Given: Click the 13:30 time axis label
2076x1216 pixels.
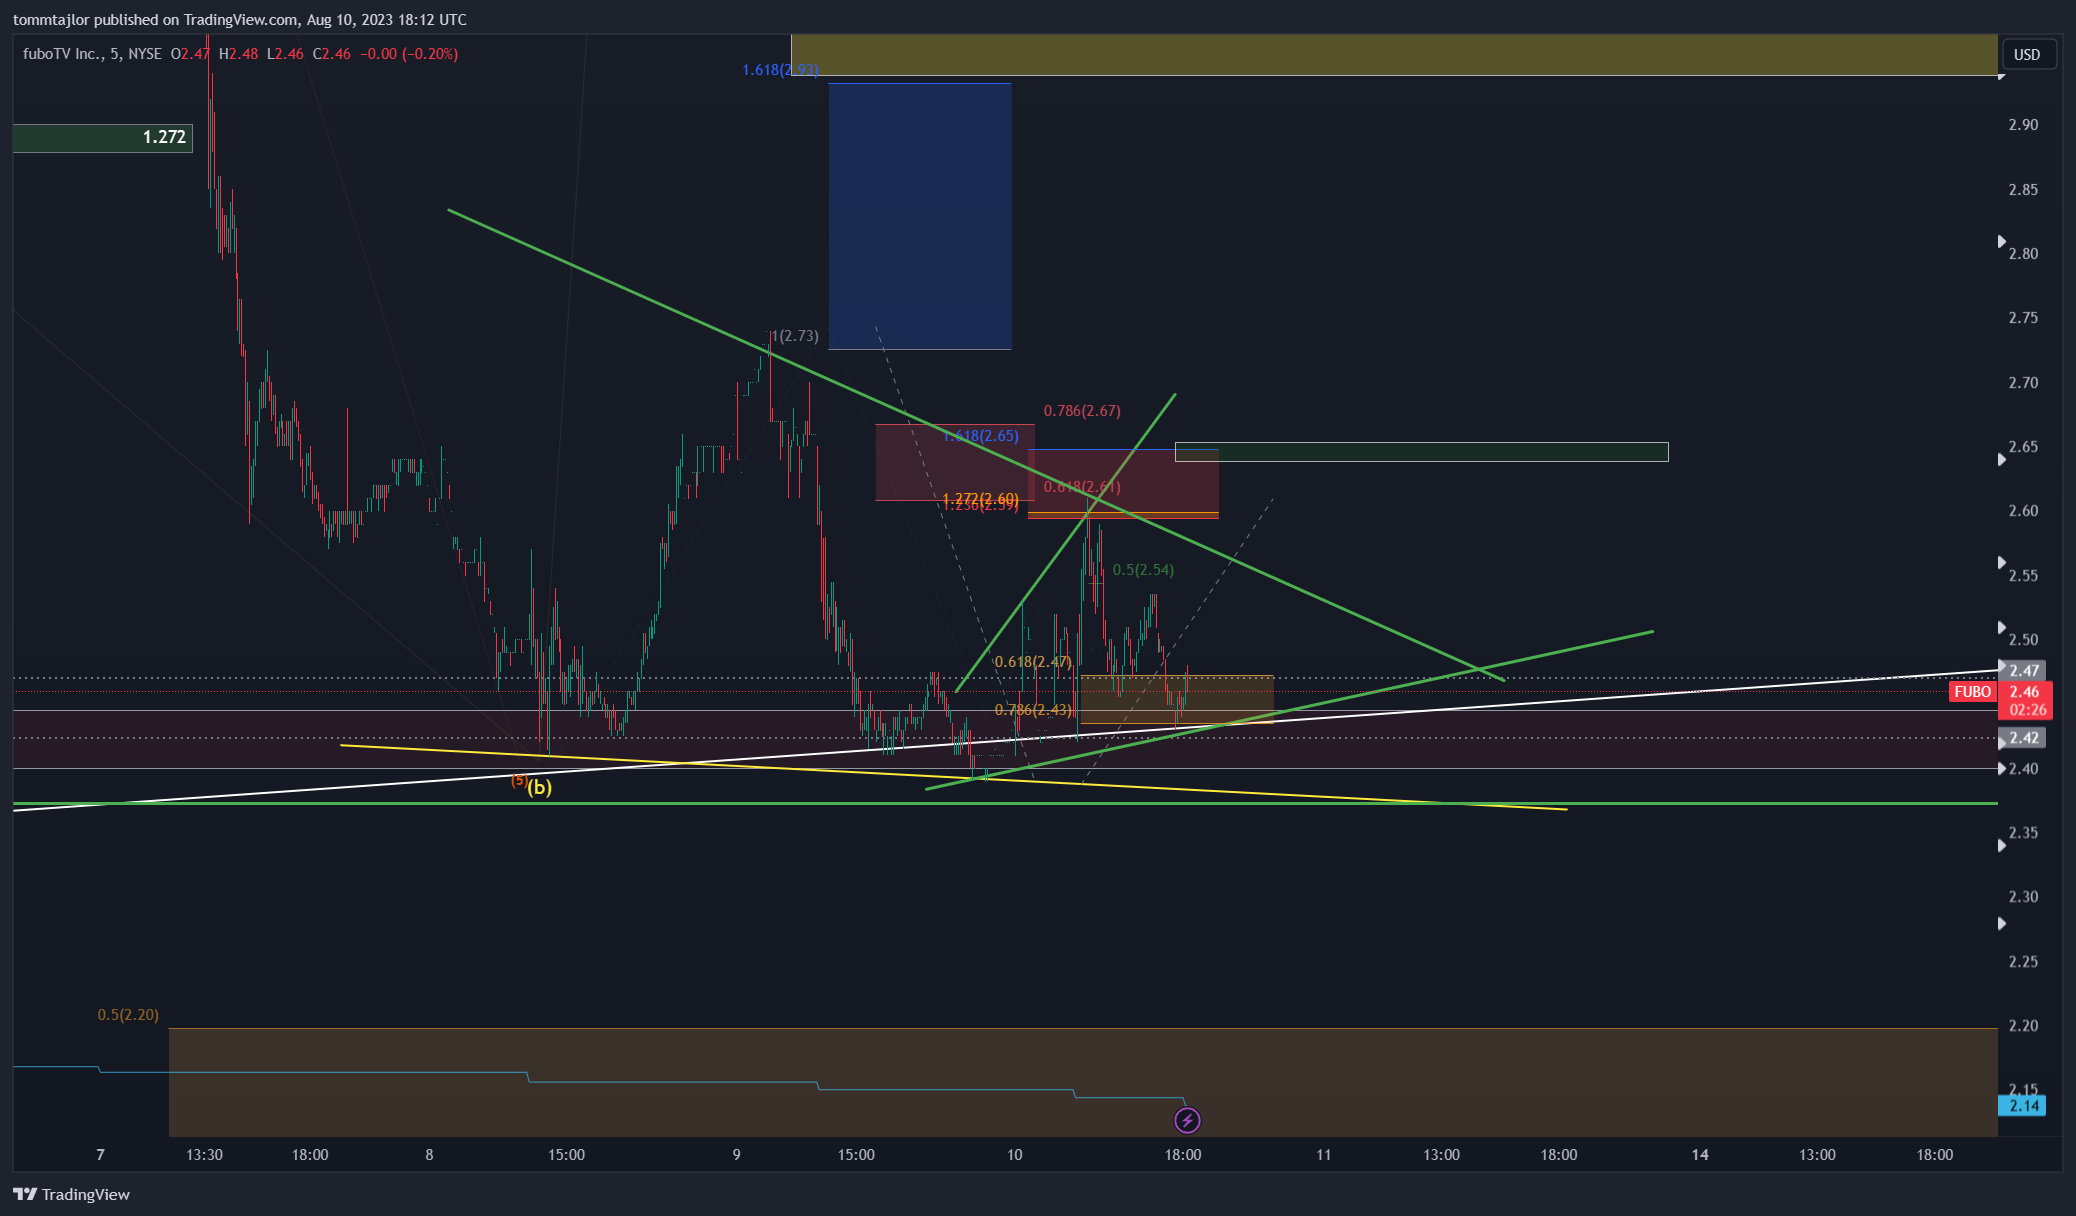Looking at the screenshot, I should [204, 1155].
